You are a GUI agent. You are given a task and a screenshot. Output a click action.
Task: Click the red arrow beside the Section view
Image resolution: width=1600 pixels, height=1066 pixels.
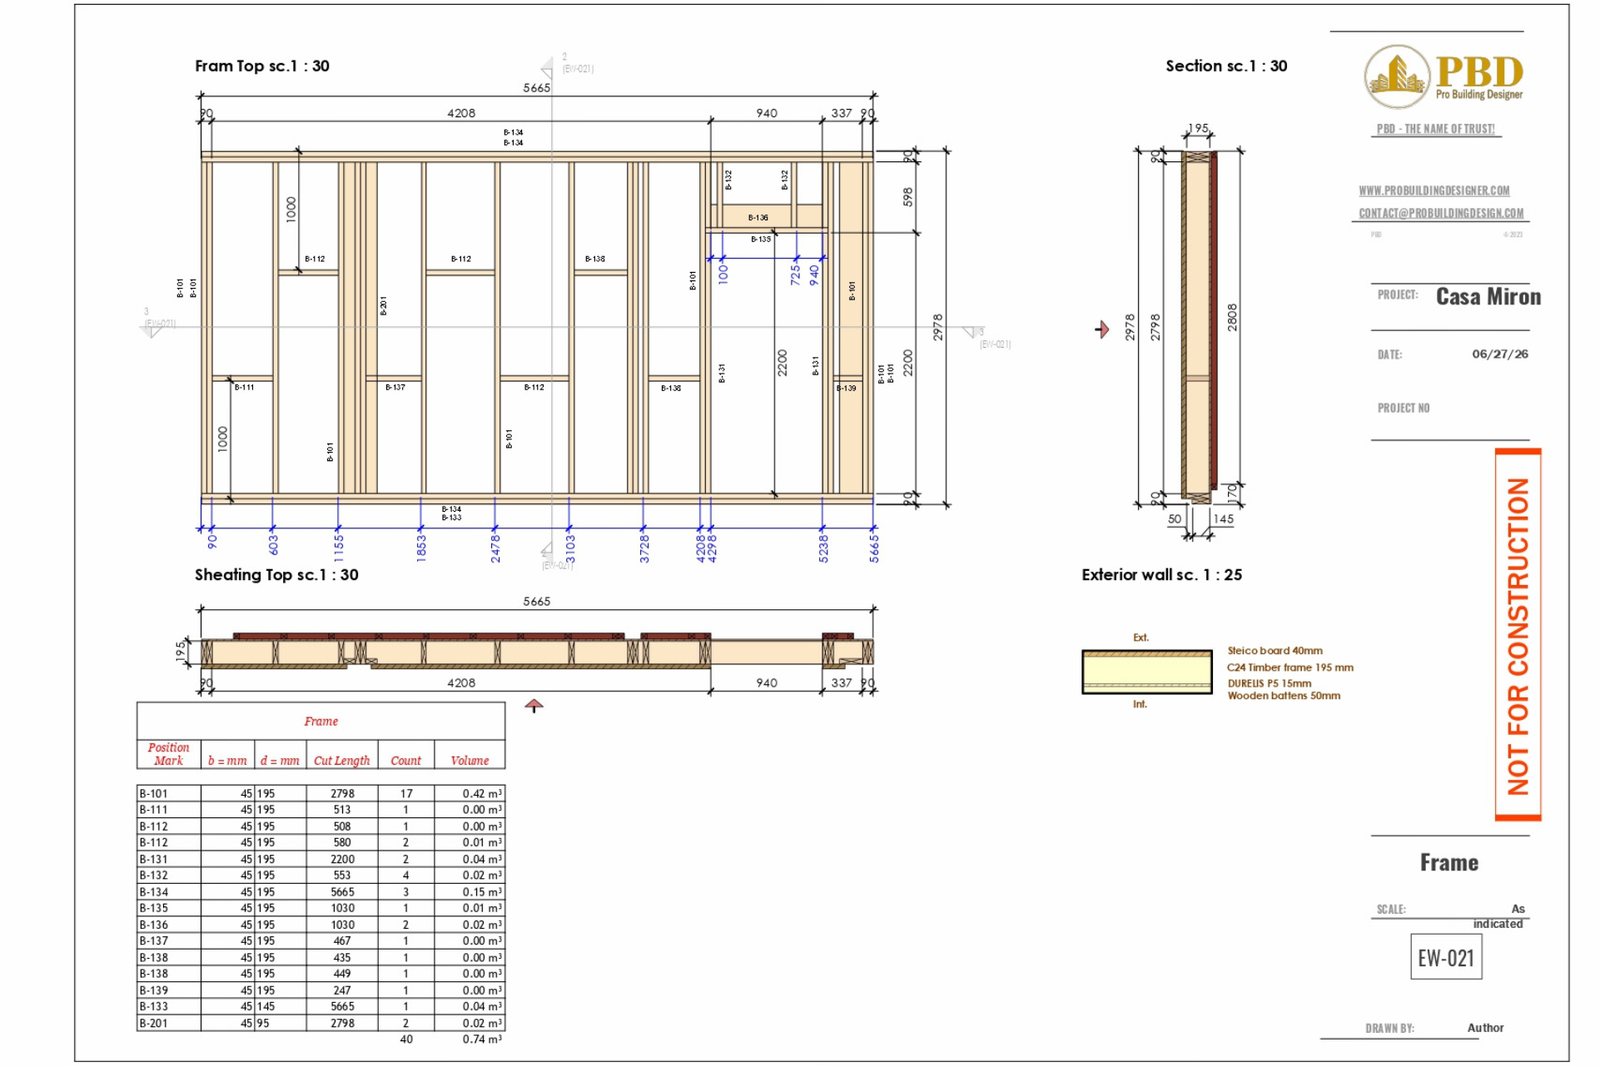pyautogui.click(x=1102, y=329)
